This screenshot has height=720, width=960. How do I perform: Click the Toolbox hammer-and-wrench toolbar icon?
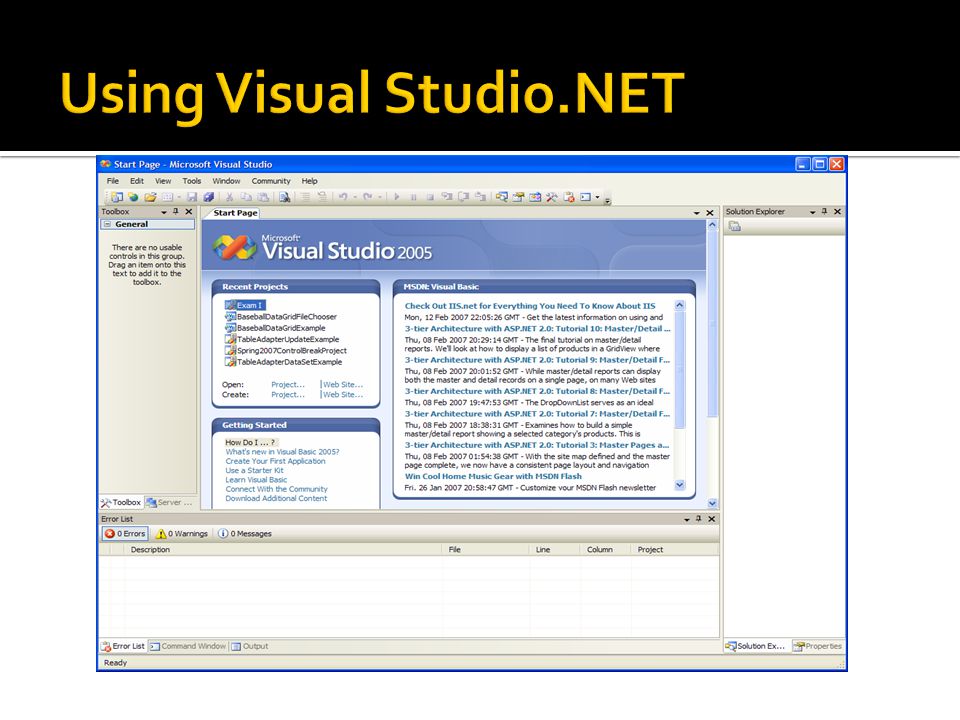(552, 197)
